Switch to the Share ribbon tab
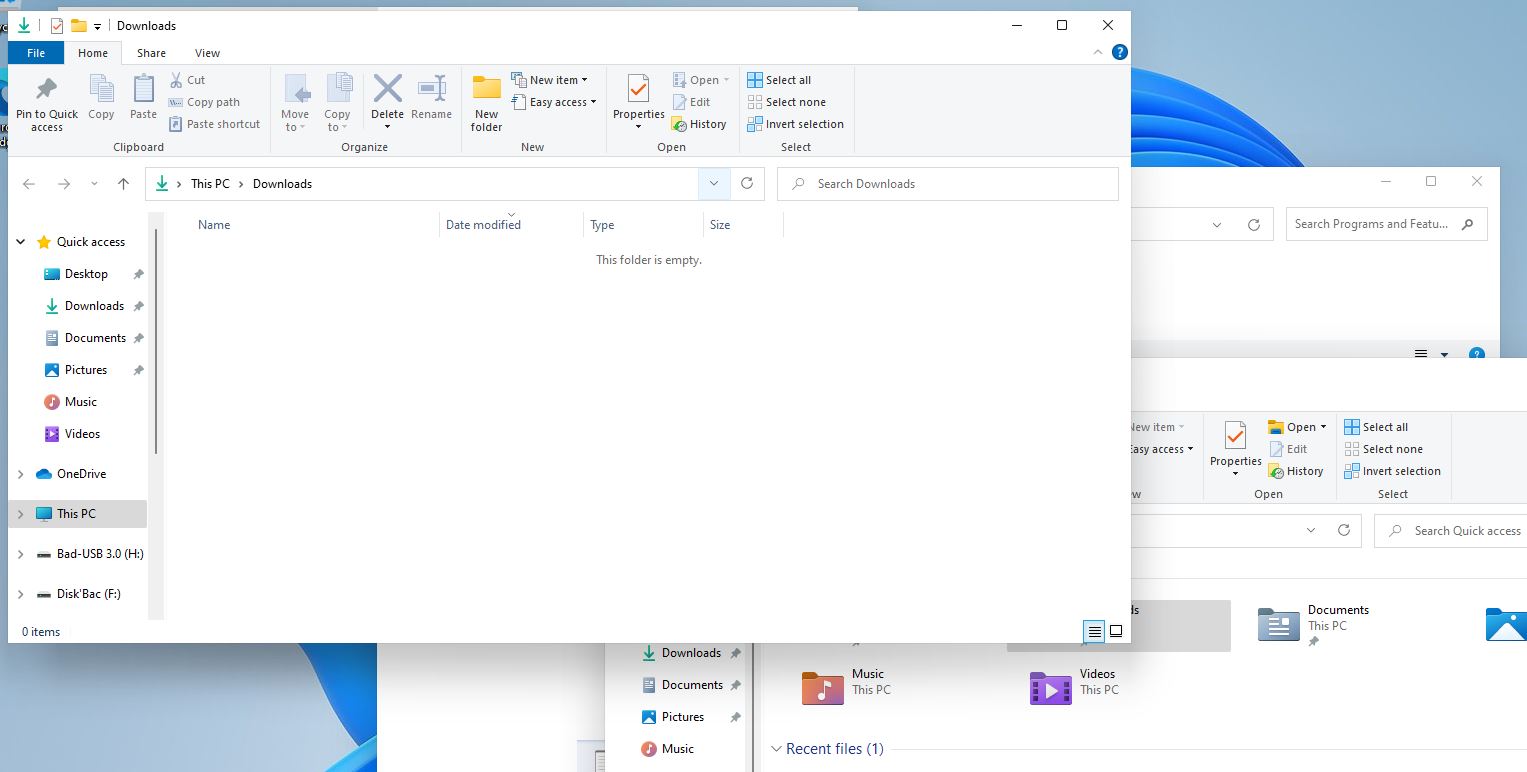This screenshot has width=1527, height=772. [x=152, y=53]
